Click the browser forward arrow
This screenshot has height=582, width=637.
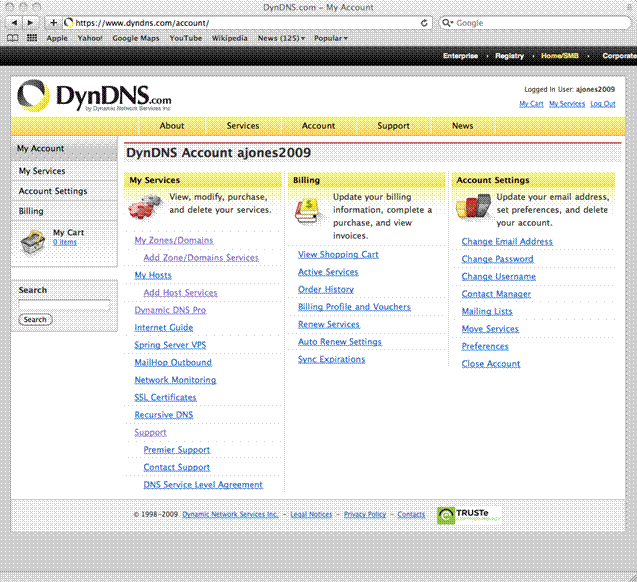point(30,23)
